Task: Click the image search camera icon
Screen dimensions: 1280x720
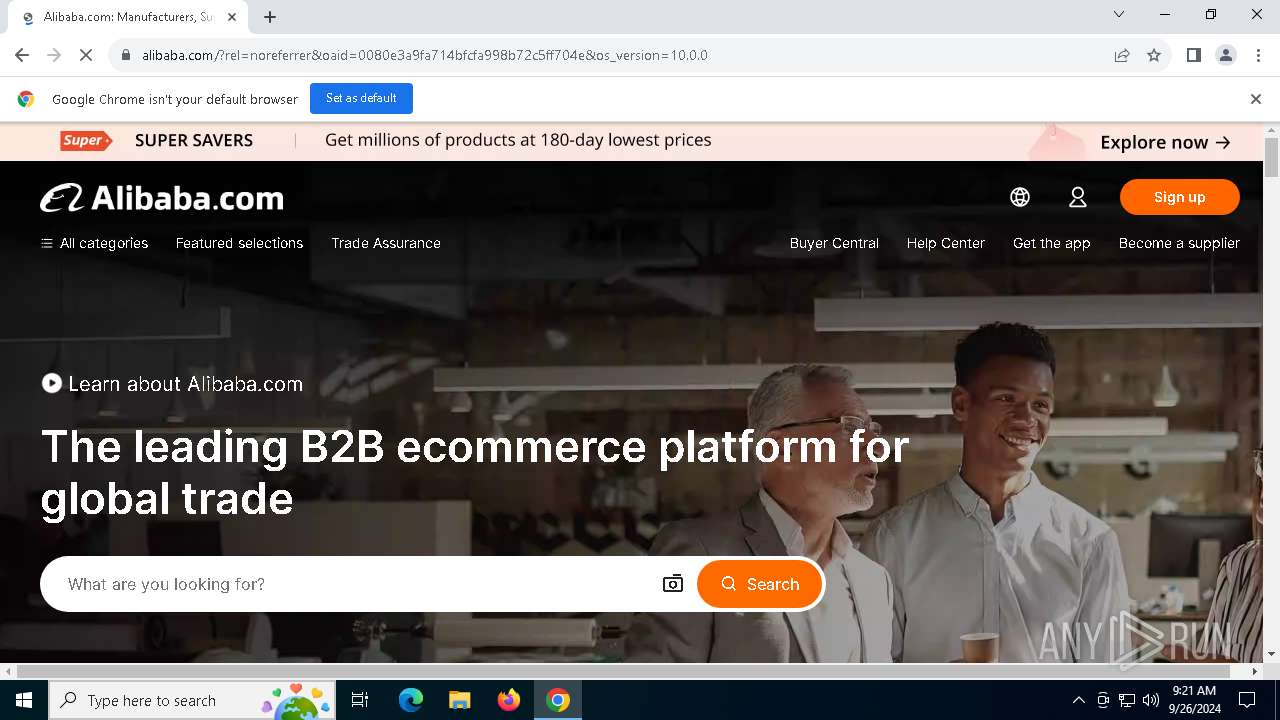Action: point(673,584)
